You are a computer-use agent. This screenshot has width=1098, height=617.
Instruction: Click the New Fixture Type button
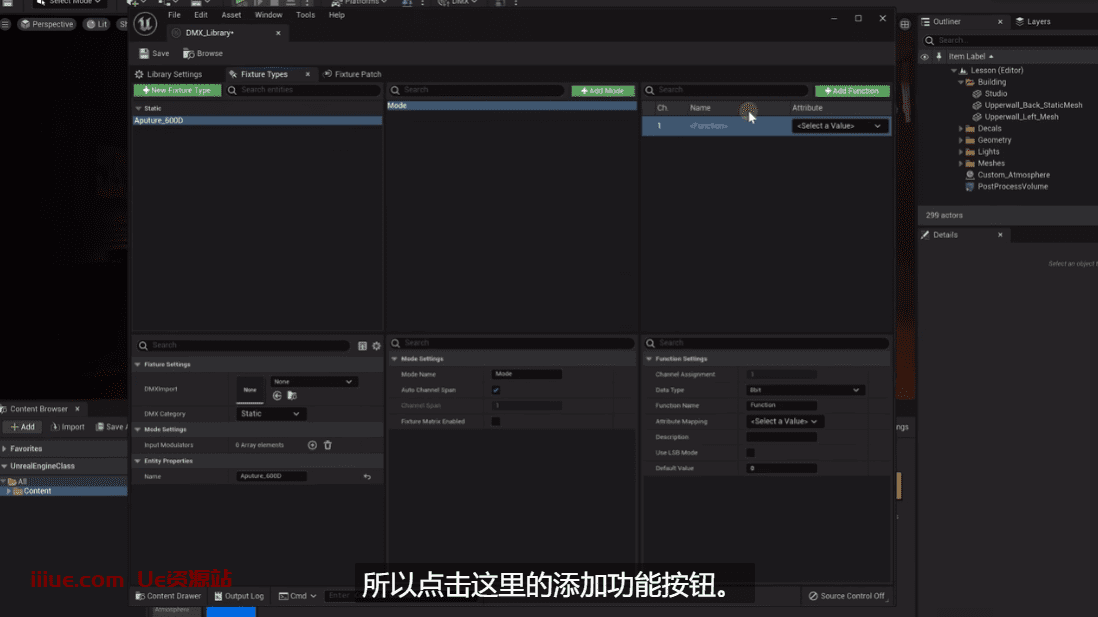(177, 91)
